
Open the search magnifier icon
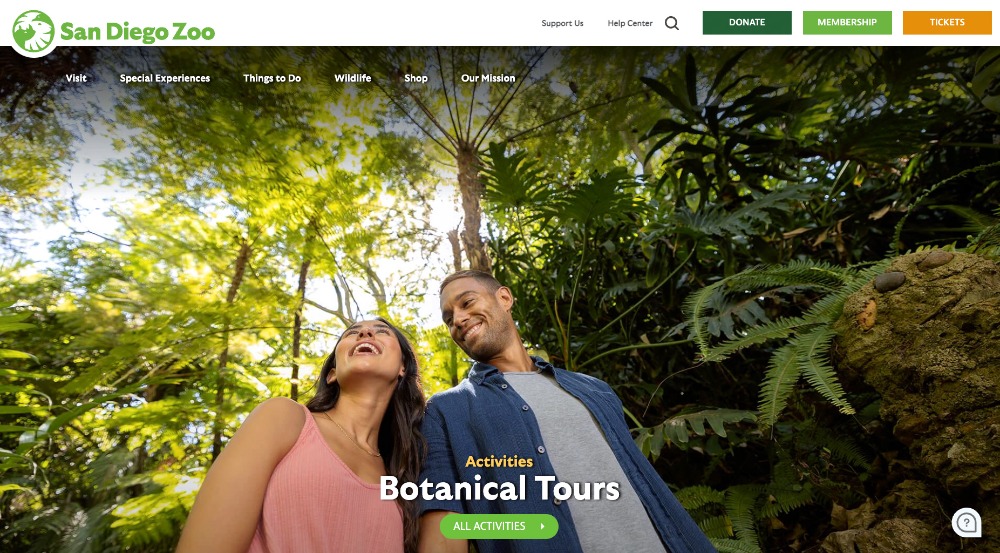tap(672, 23)
